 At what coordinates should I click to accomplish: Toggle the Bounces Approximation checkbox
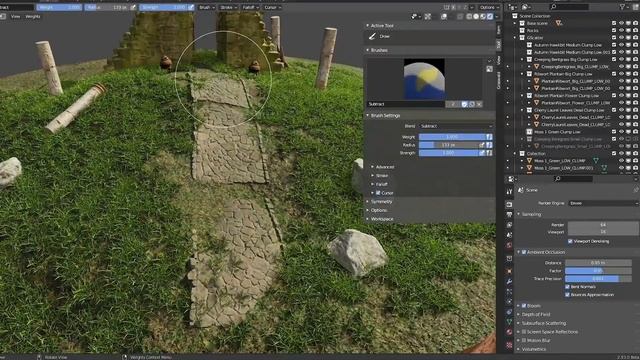tap(567, 295)
